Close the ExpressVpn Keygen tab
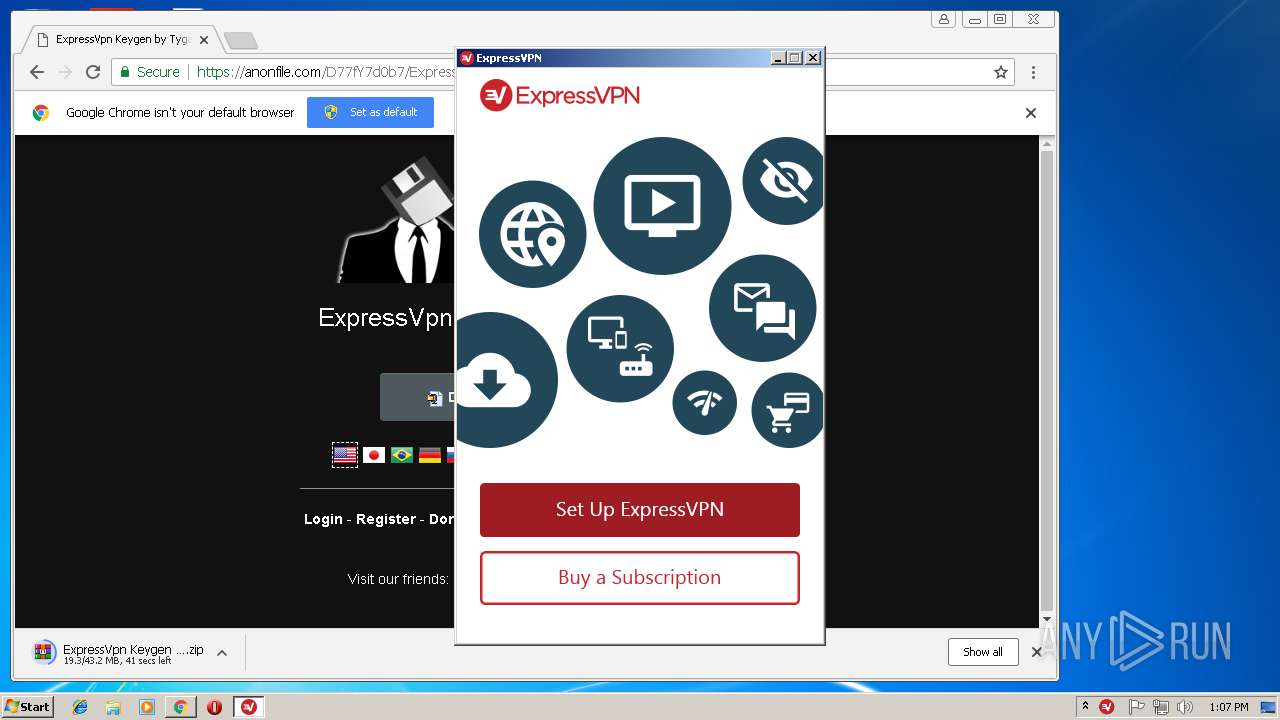Viewport: 1280px width, 720px height. 204,40
